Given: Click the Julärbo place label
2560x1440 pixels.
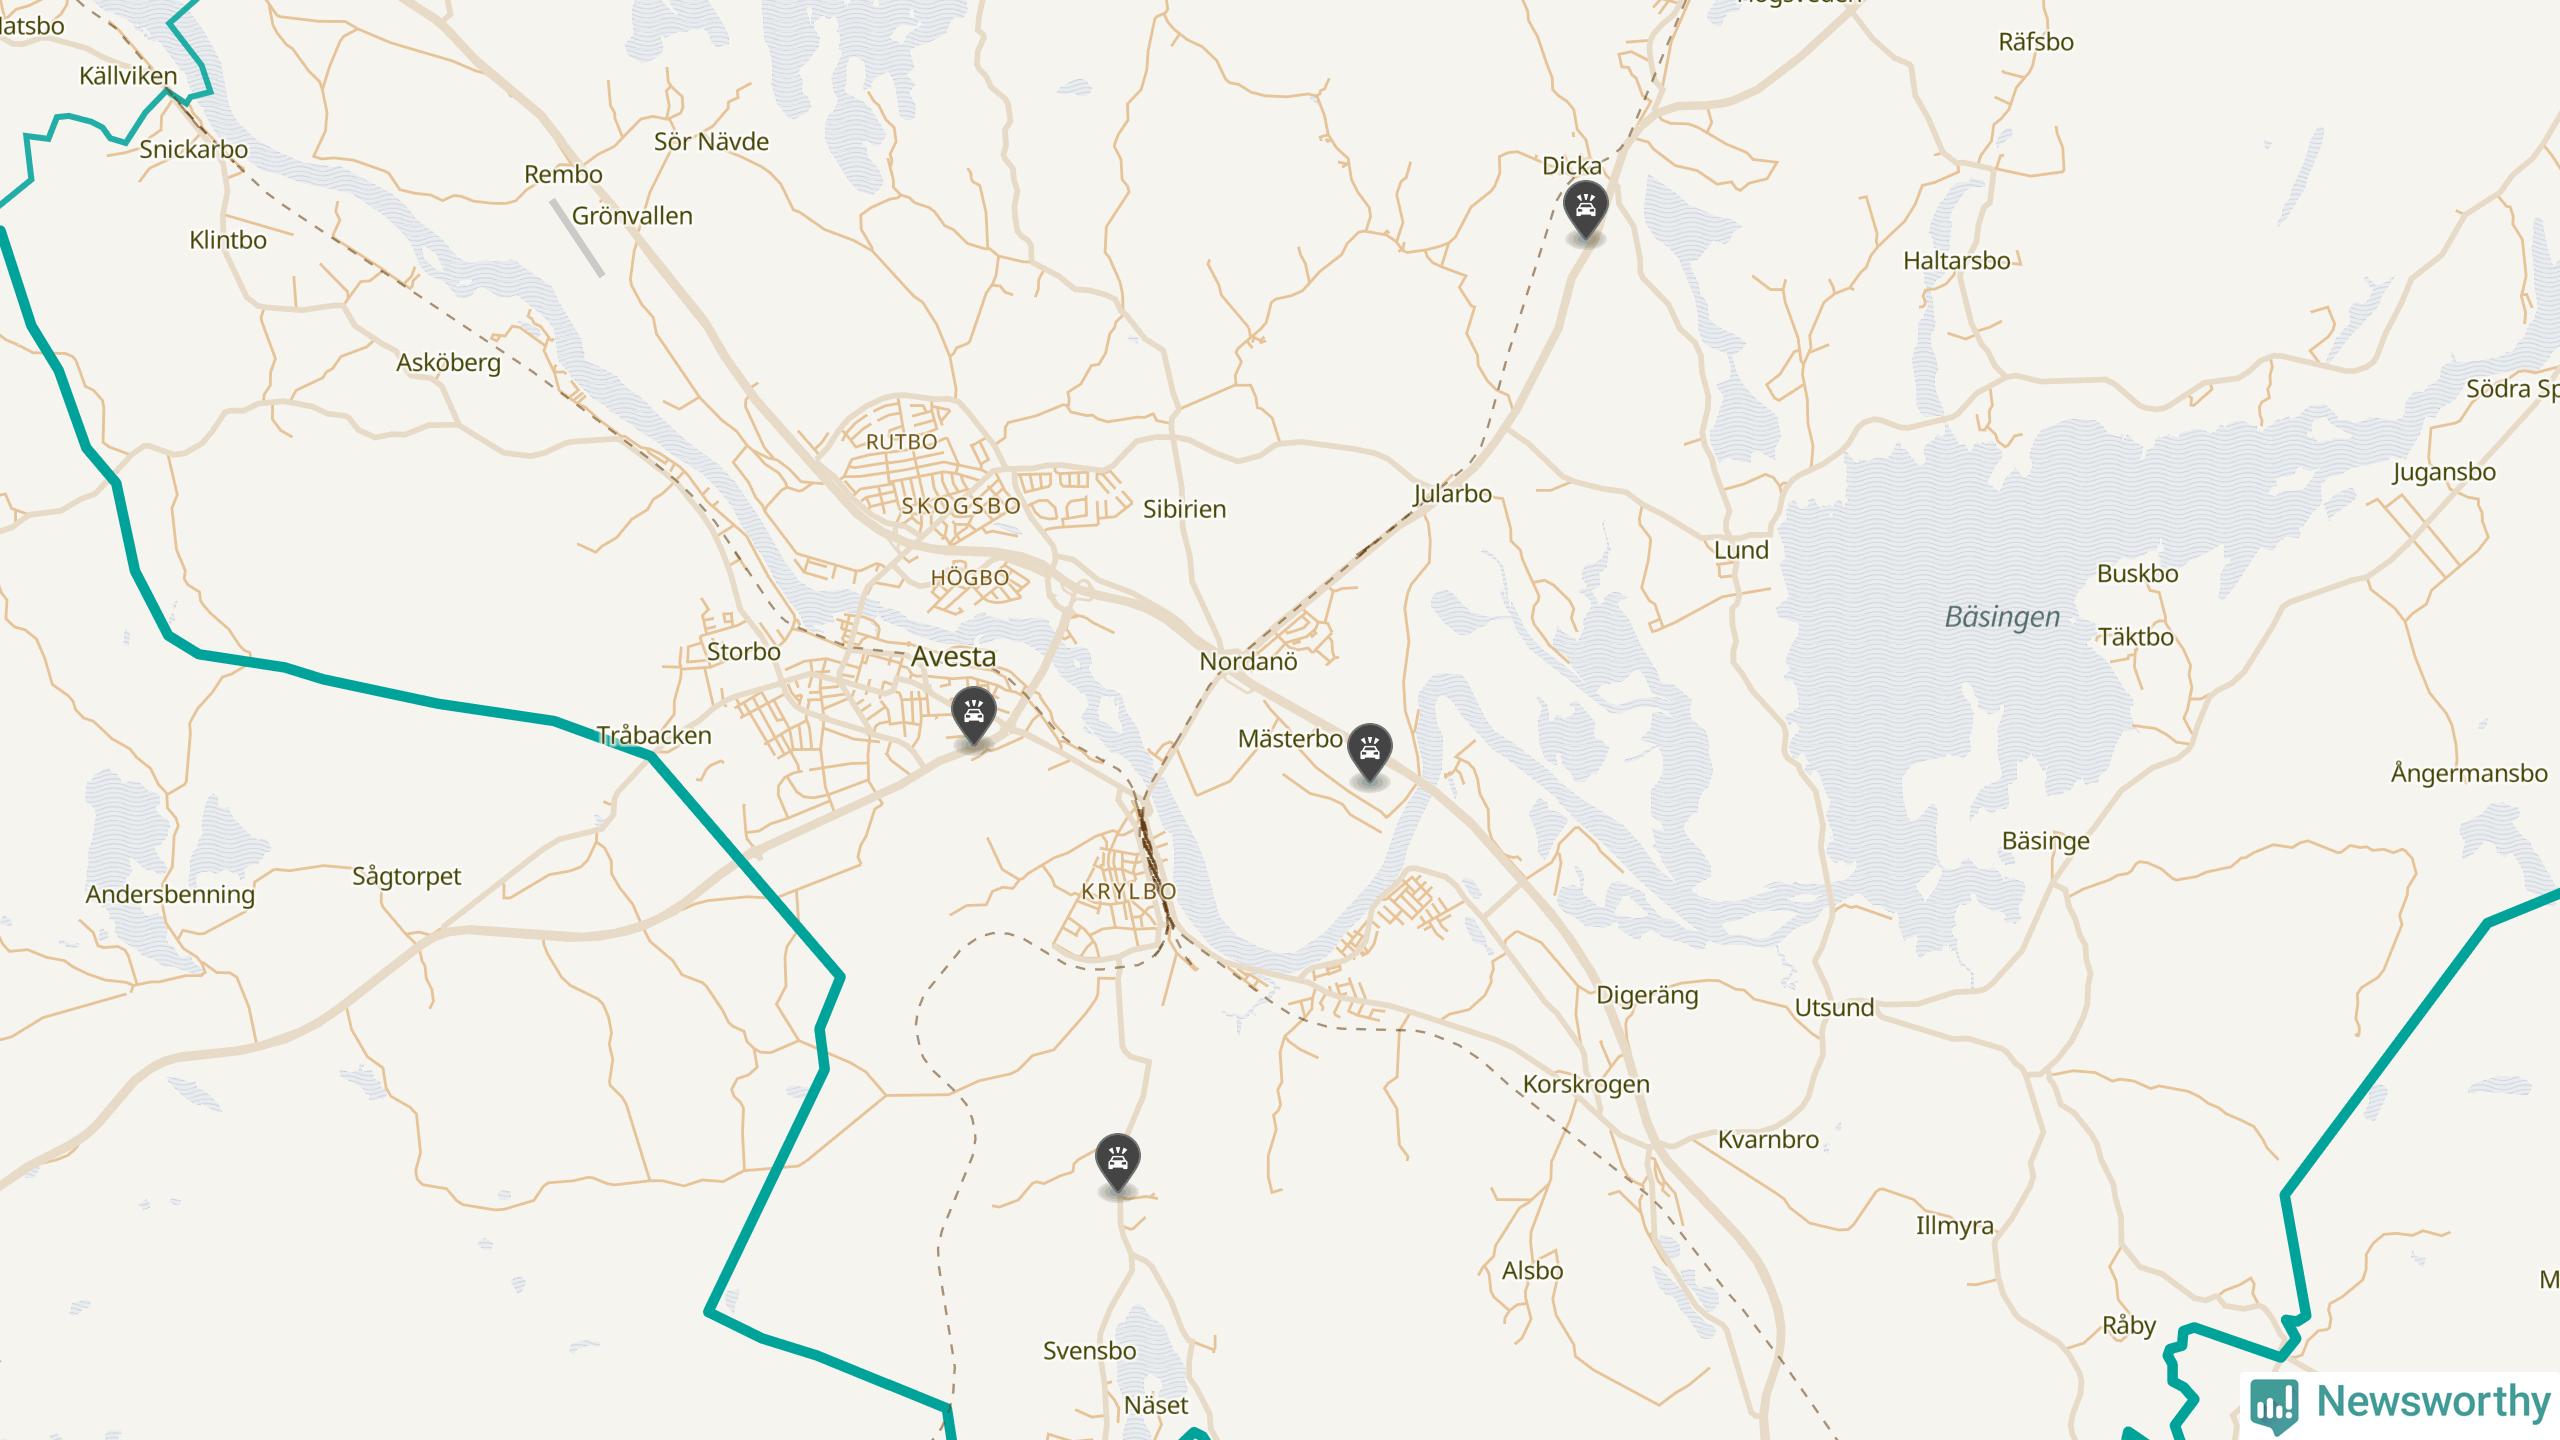Looking at the screenshot, I should (x=1452, y=494).
